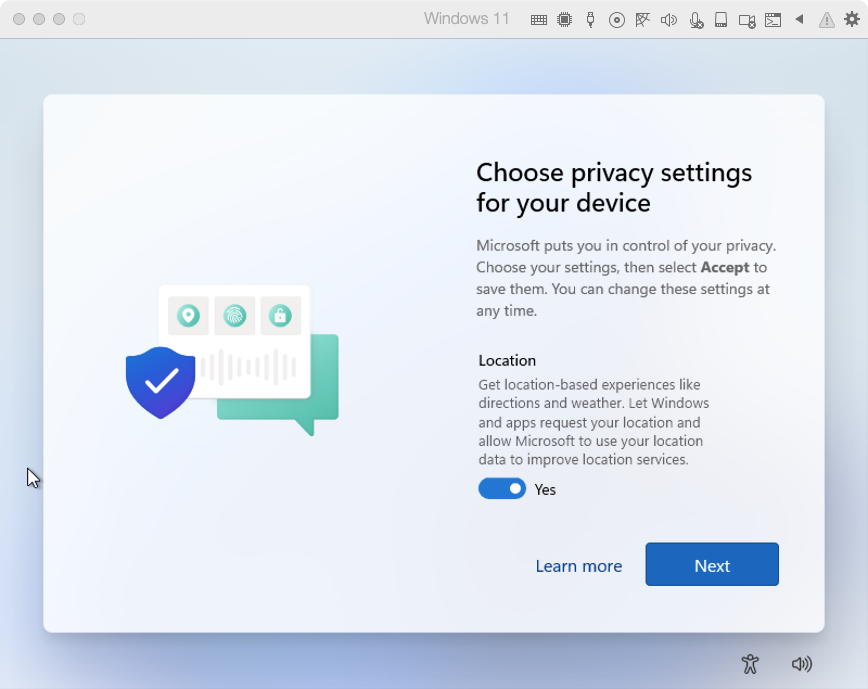Image resolution: width=868 pixels, height=689 pixels.
Task: Click the bold "Accept" word
Action: tap(725, 267)
